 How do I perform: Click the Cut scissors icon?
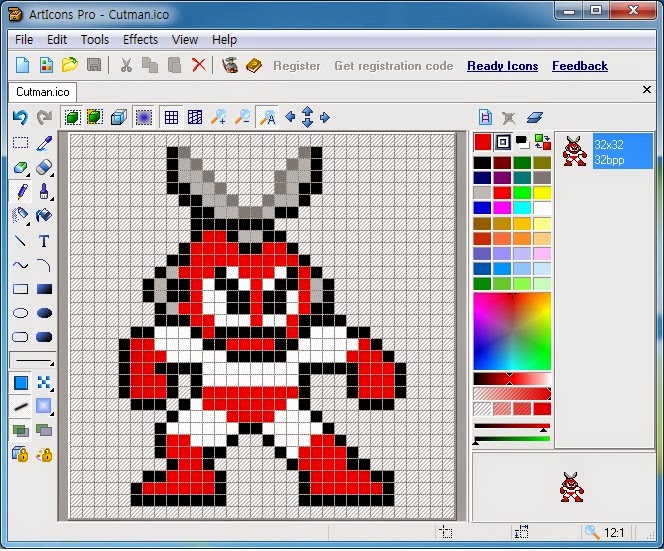click(126, 65)
